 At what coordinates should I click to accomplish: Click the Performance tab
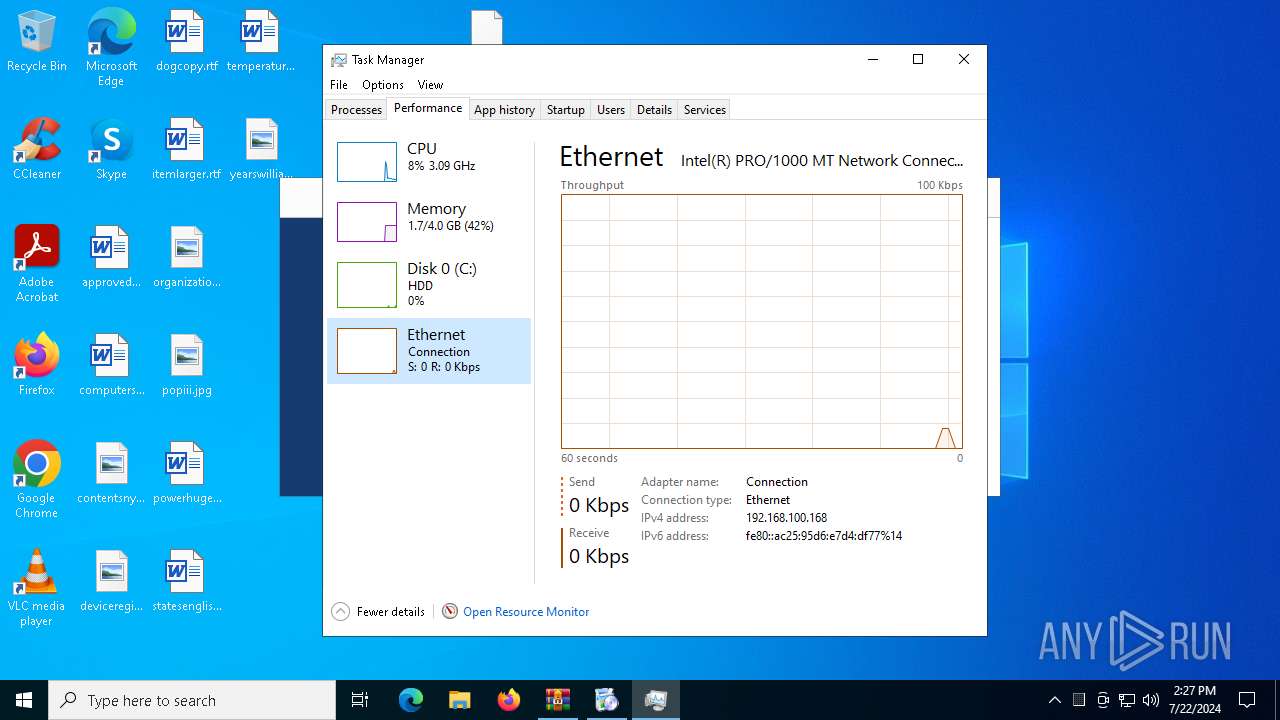[428, 108]
